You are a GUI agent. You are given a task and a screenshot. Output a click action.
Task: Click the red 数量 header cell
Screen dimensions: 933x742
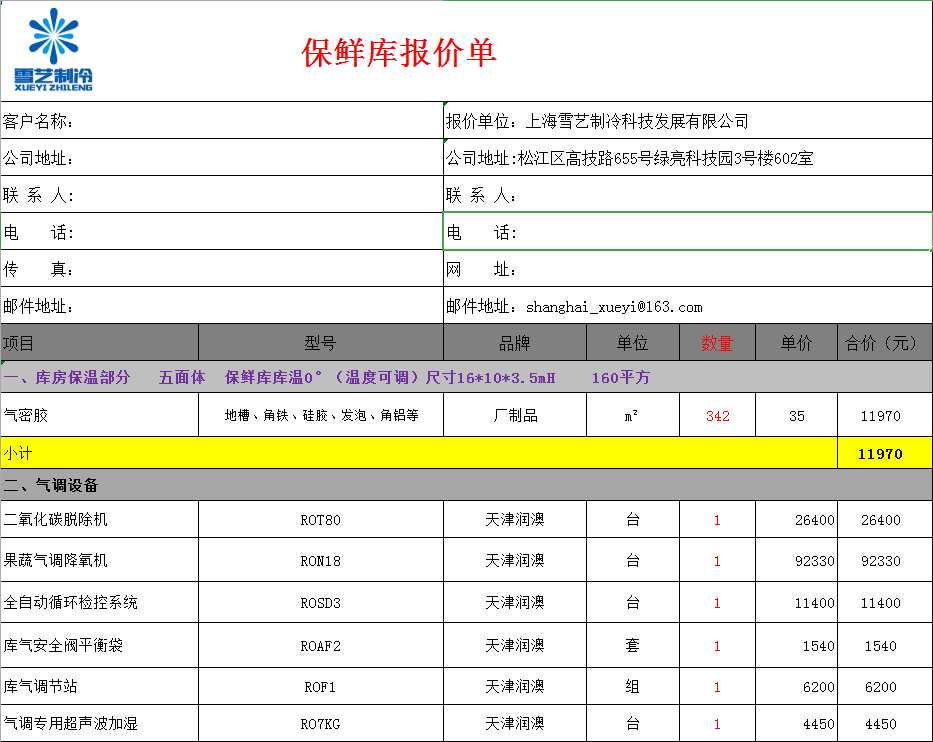pos(717,343)
